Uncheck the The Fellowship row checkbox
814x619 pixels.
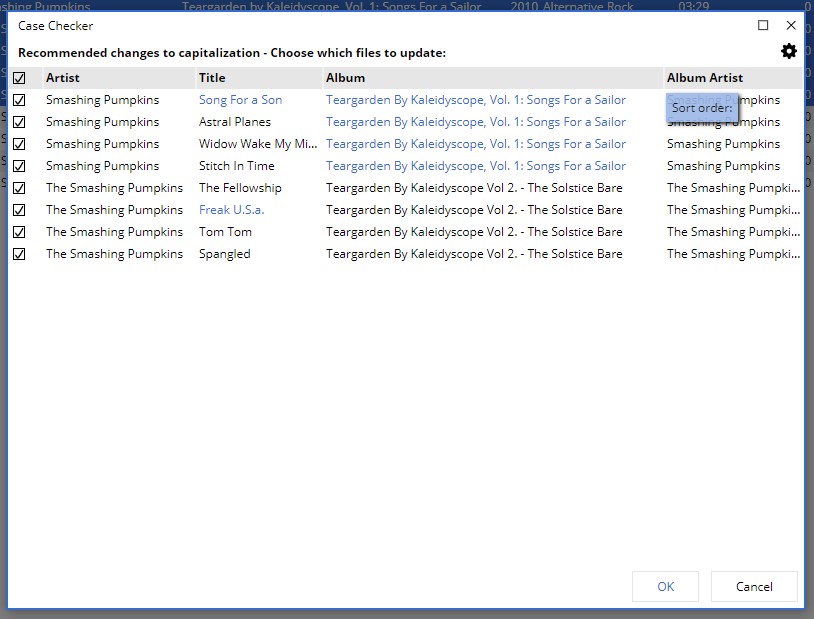coord(19,188)
